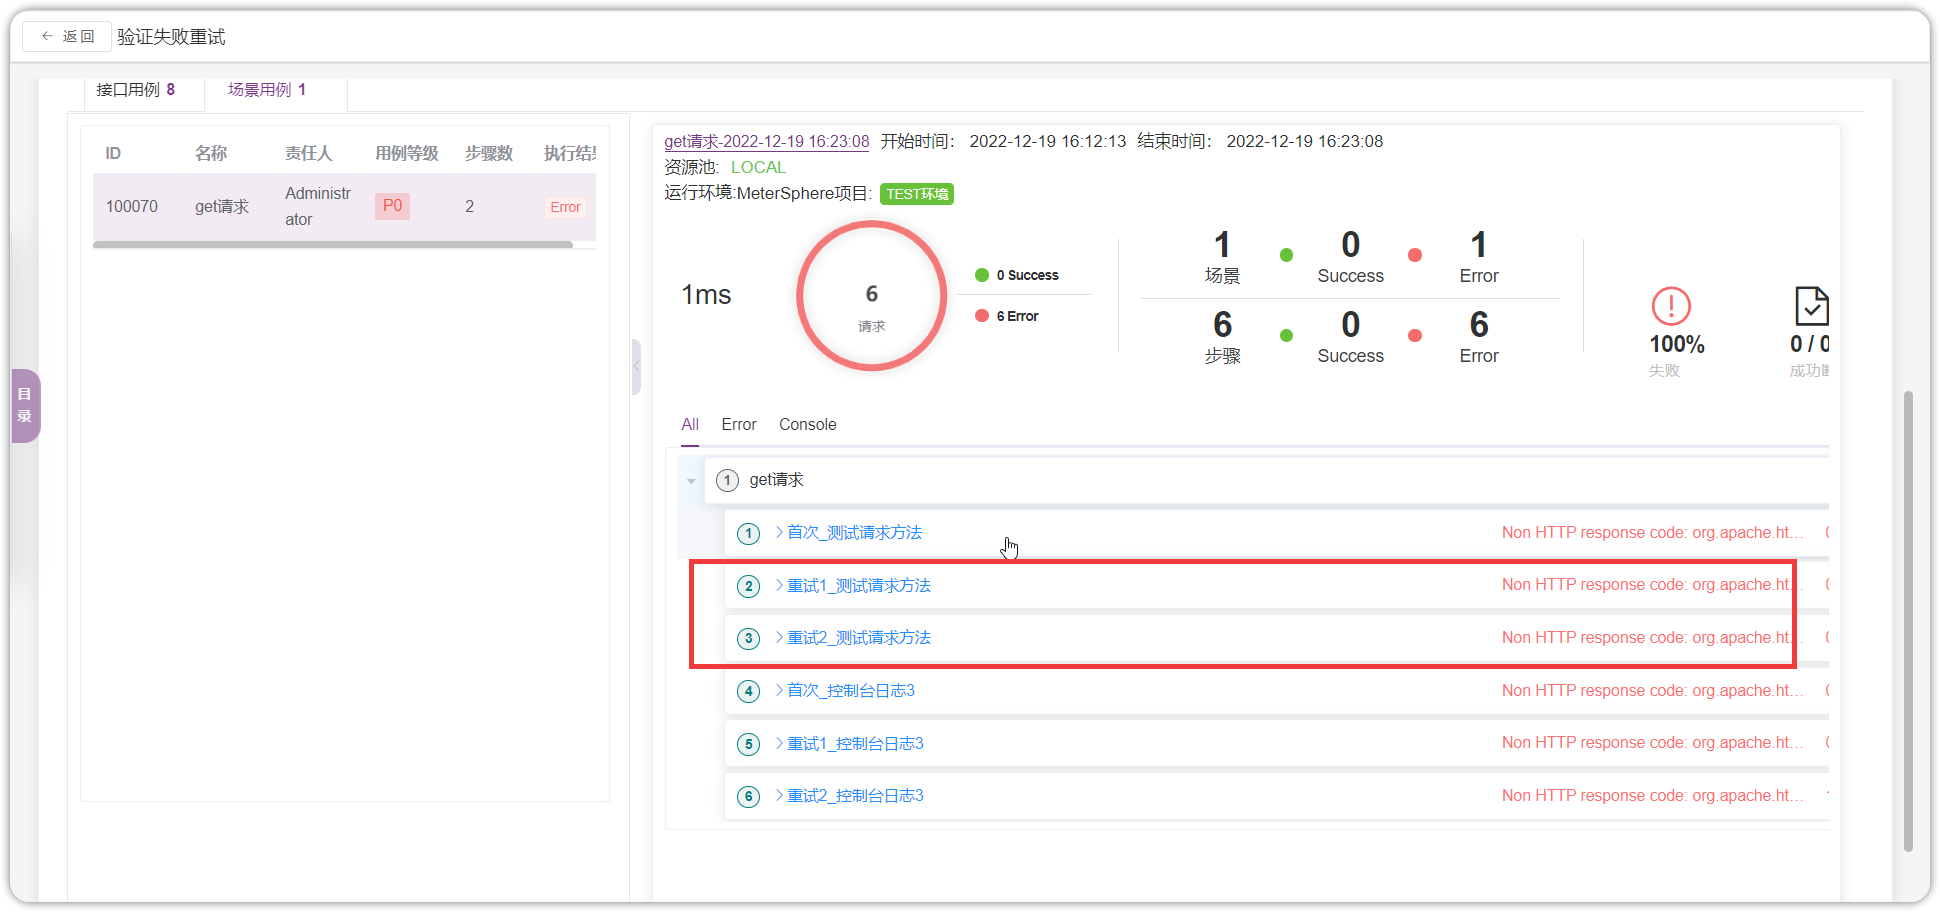Click the vertical page scrollbar on the right
Image resolution: width=1940 pixels, height=912 pixels.
[x=1908, y=620]
